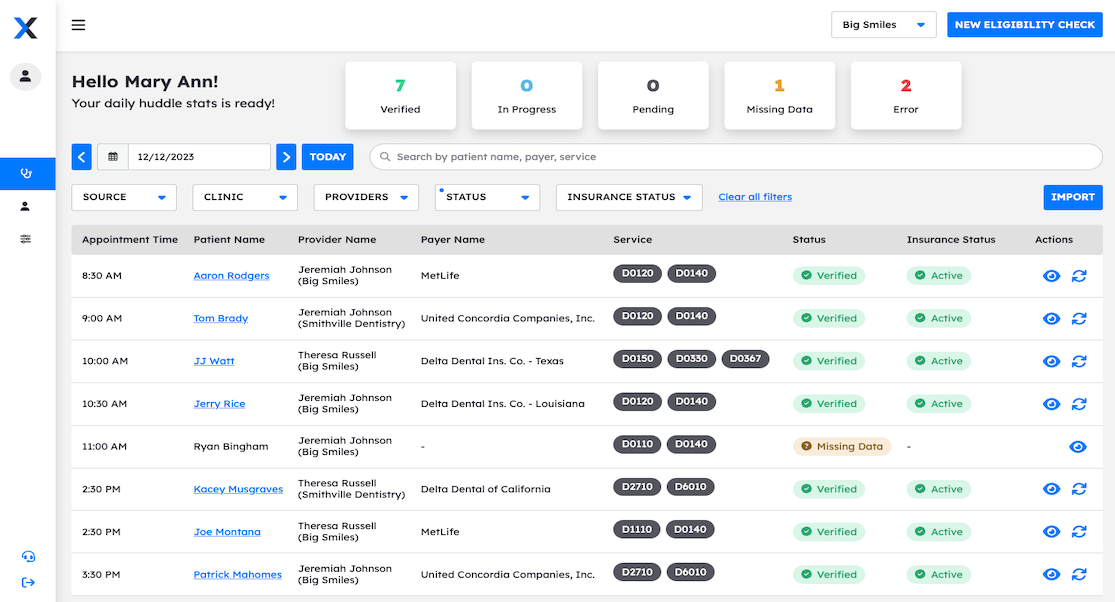Click the patients person icon in sidebar

pyautogui.click(x=26, y=206)
